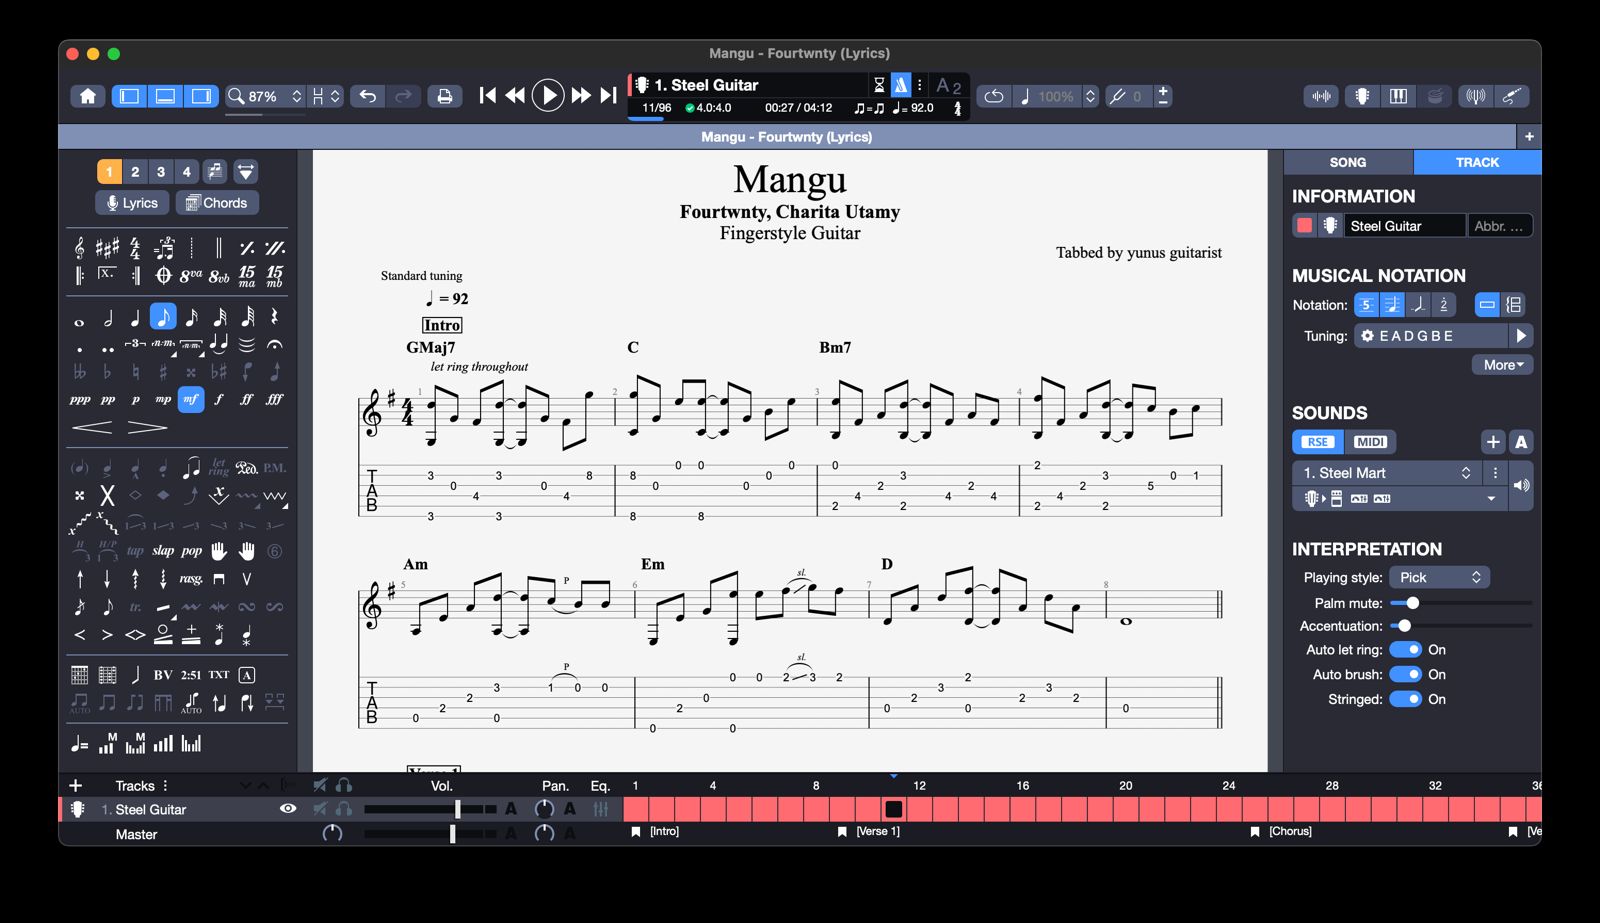1600x923 pixels.
Task: Set dynamic to fortissimo ff
Action: (246, 399)
